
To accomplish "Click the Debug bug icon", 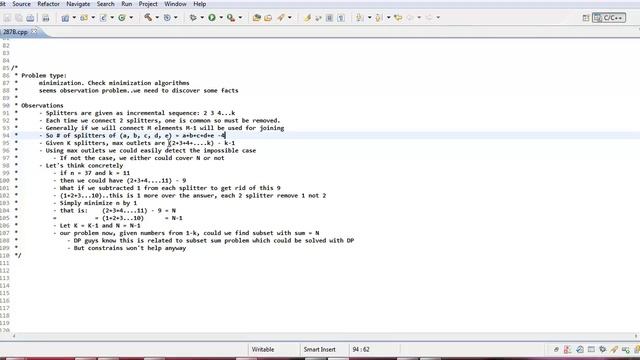I will pyautogui.click(x=193, y=18).
